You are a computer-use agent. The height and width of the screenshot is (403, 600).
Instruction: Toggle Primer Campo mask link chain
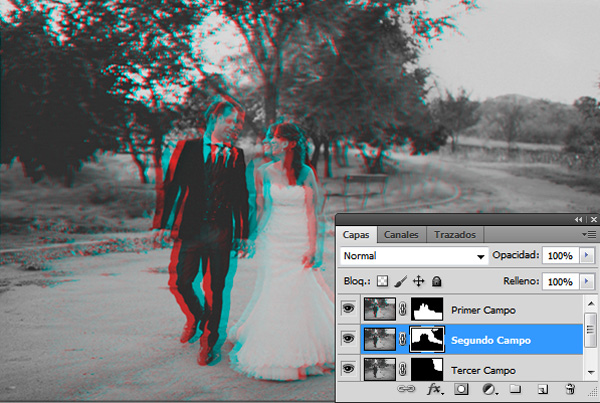click(x=403, y=309)
